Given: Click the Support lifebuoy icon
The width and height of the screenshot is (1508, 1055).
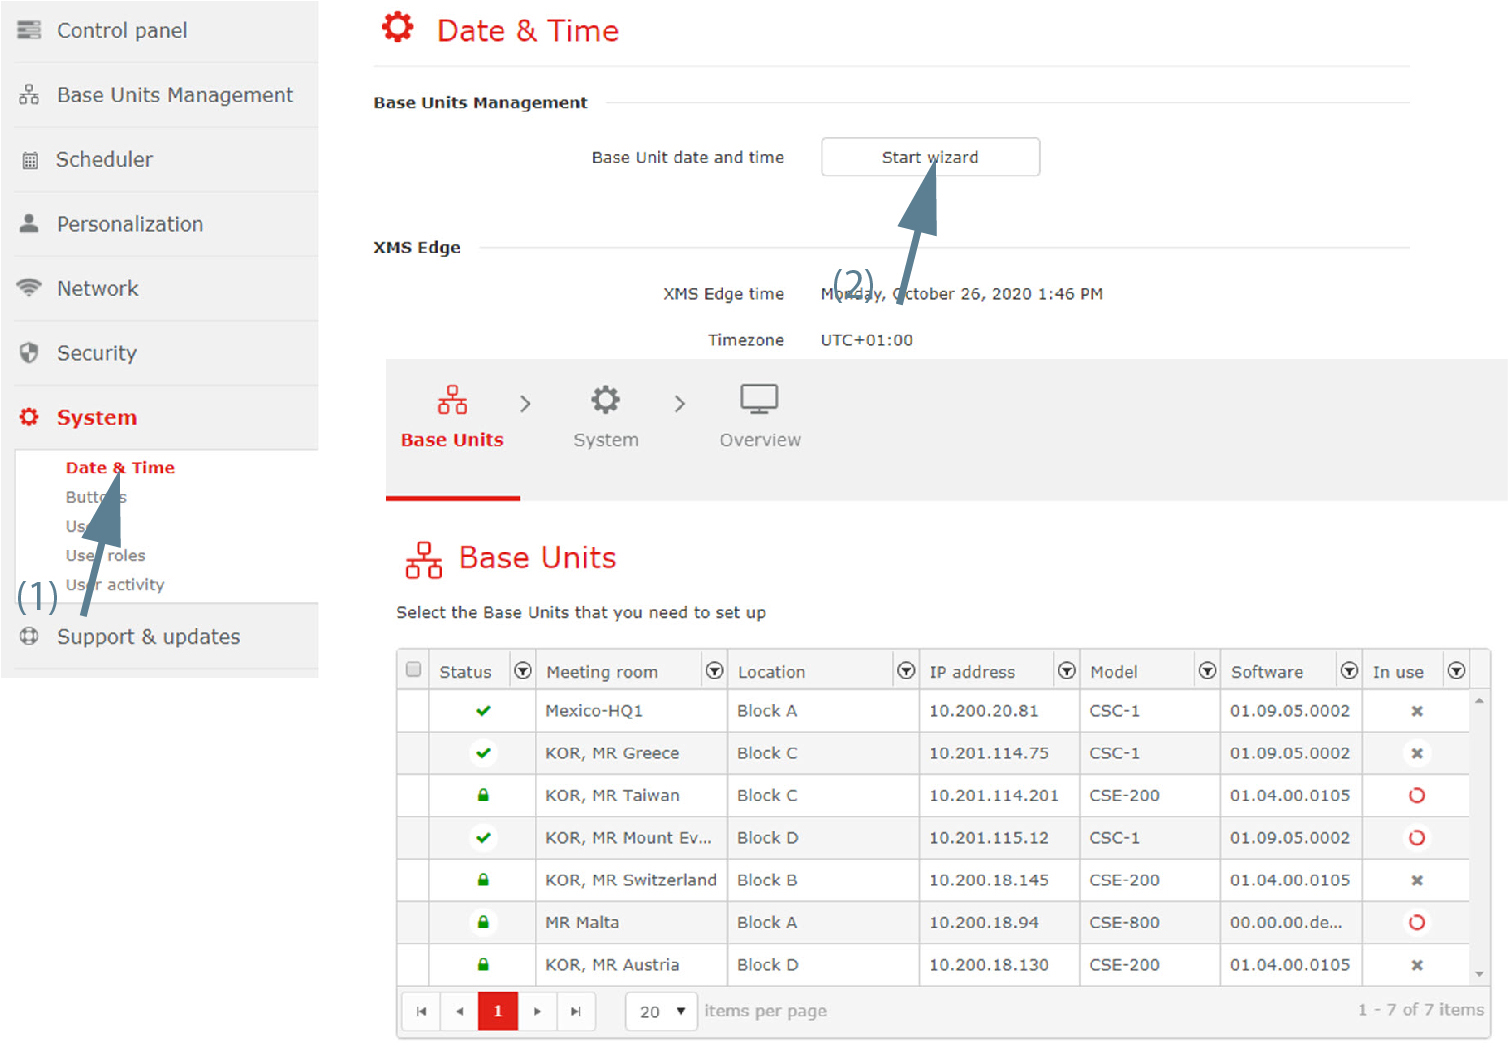Looking at the screenshot, I should pos(29,636).
